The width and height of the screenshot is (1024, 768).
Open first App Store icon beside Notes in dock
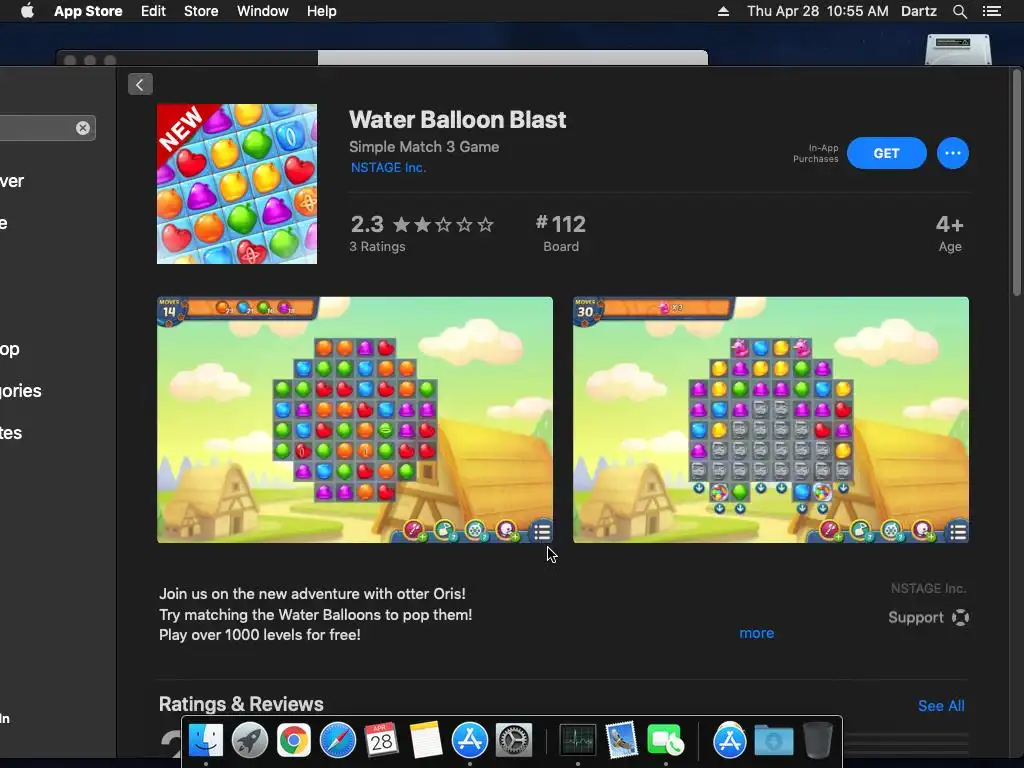click(x=470, y=741)
